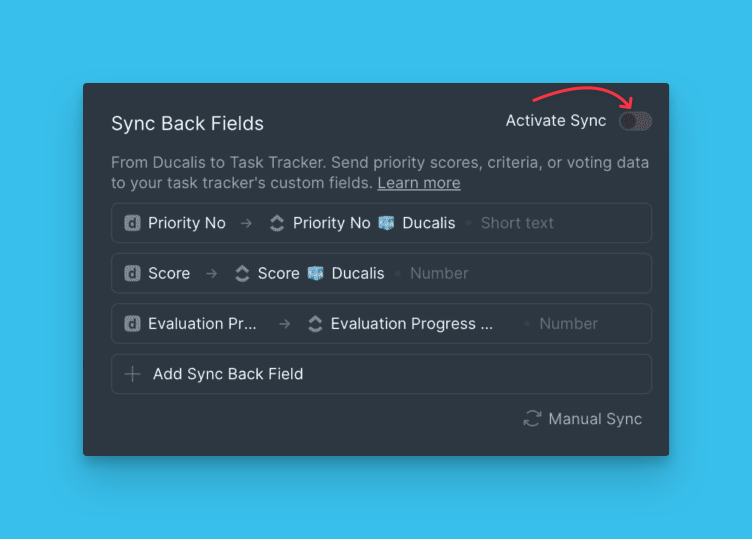Click the Ducalis icon in the Score row
This screenshot has width=752, height=539.
tap(132, 273)
